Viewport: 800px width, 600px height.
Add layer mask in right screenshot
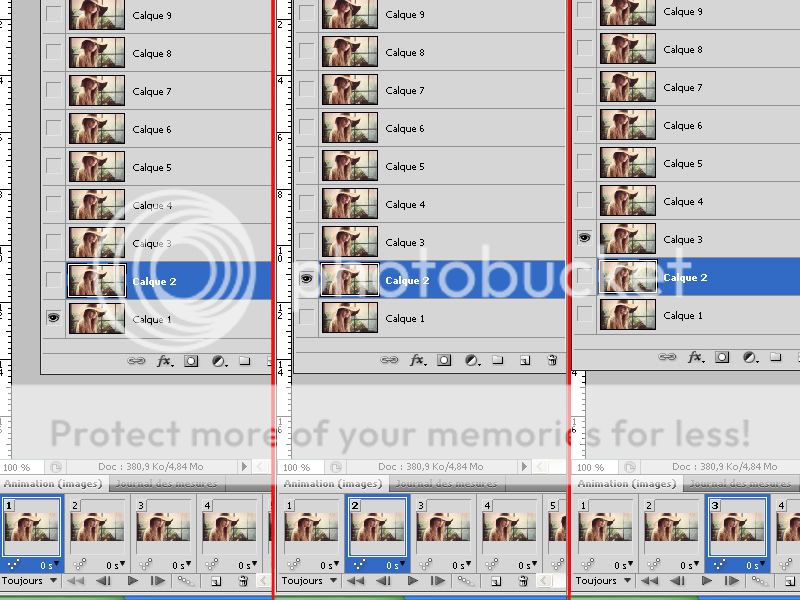coord(722,357)
